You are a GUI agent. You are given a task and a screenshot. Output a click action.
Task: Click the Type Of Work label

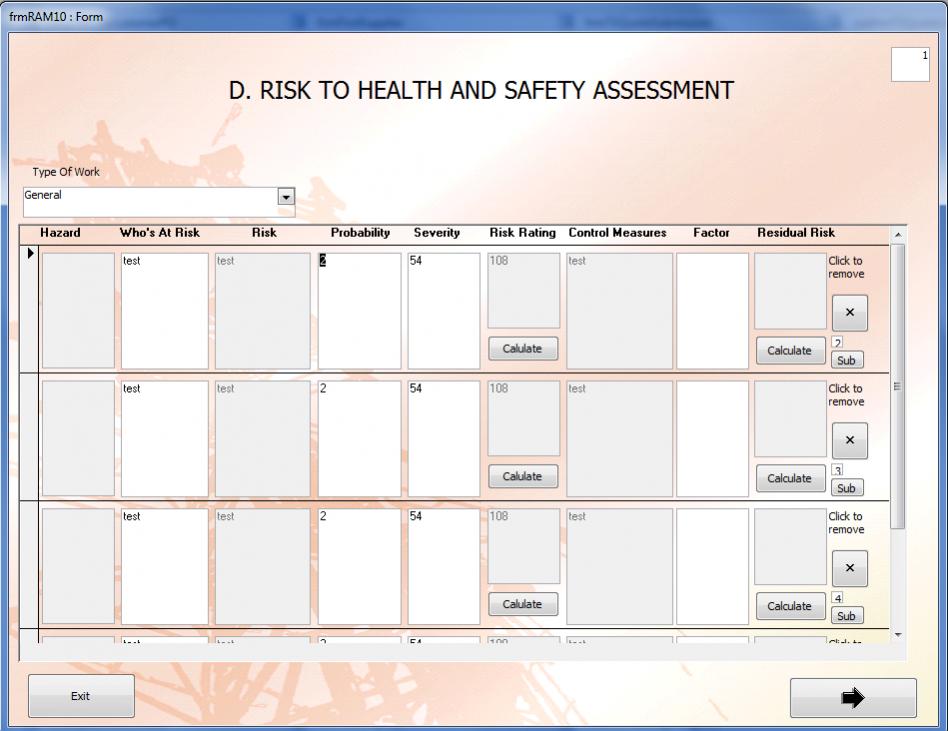[66, 172]
